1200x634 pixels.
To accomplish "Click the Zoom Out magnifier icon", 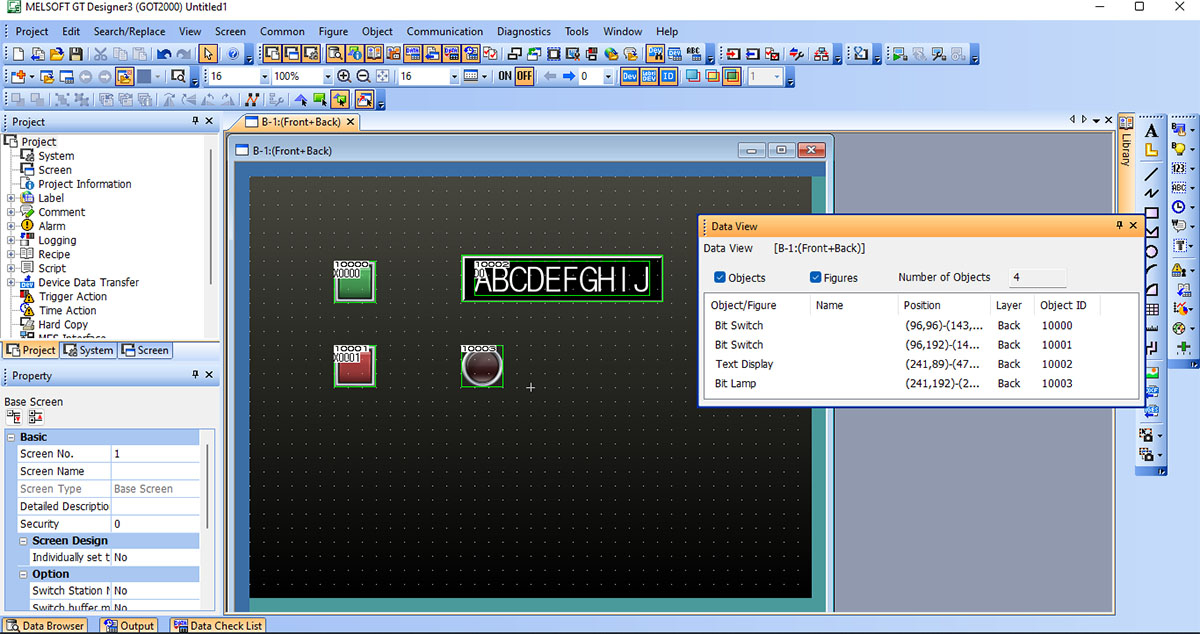I will [363, 76].
